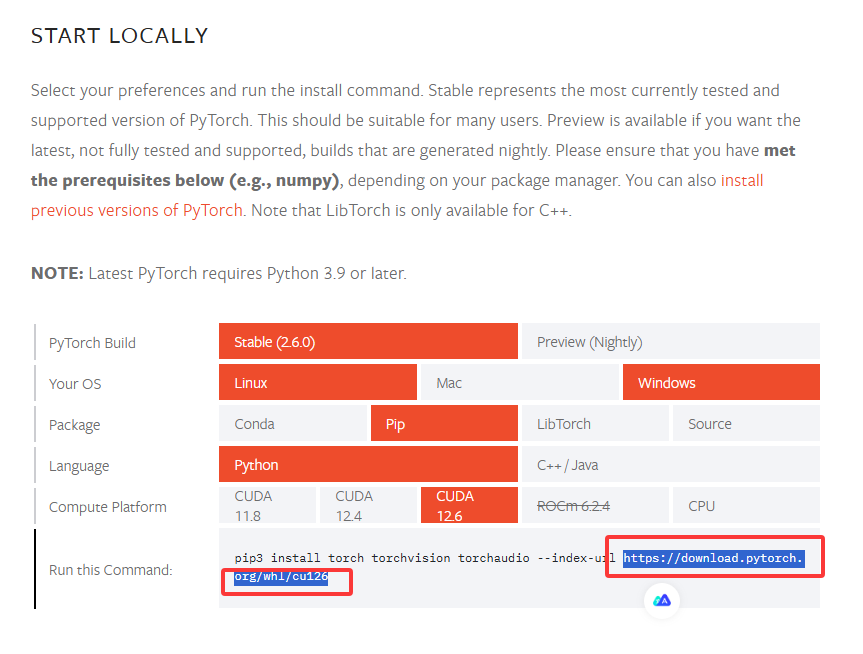Click the floating circular extension icon
The height and width of the screenshot is (654, 863).
tap(661, 601)
